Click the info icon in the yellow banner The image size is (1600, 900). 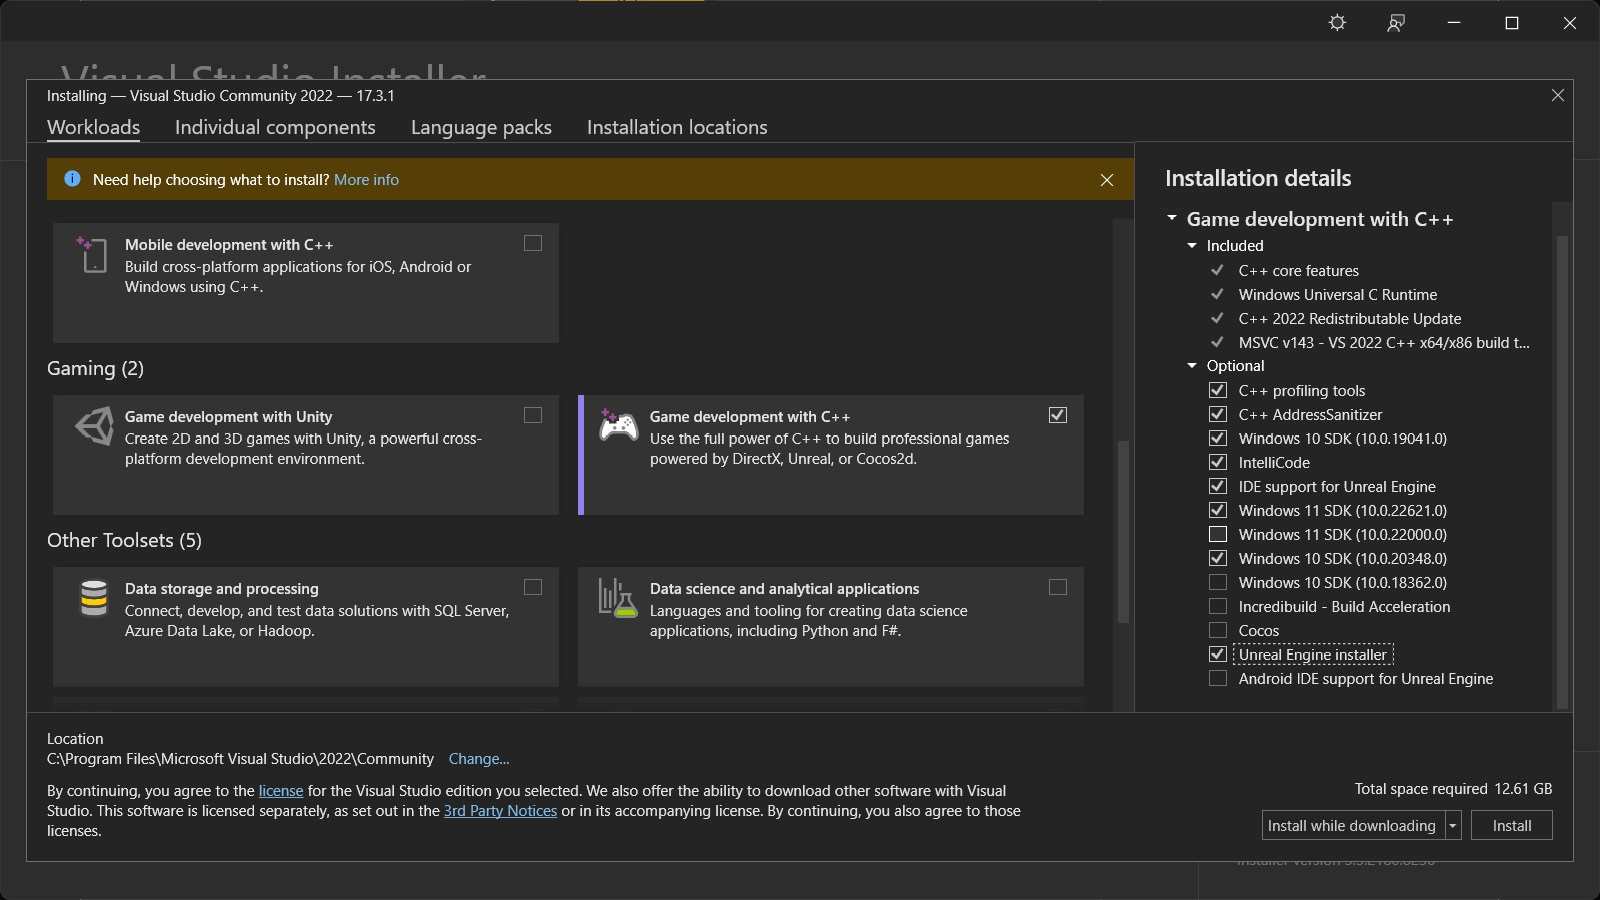pyautogui.click(x=72, y=179)
